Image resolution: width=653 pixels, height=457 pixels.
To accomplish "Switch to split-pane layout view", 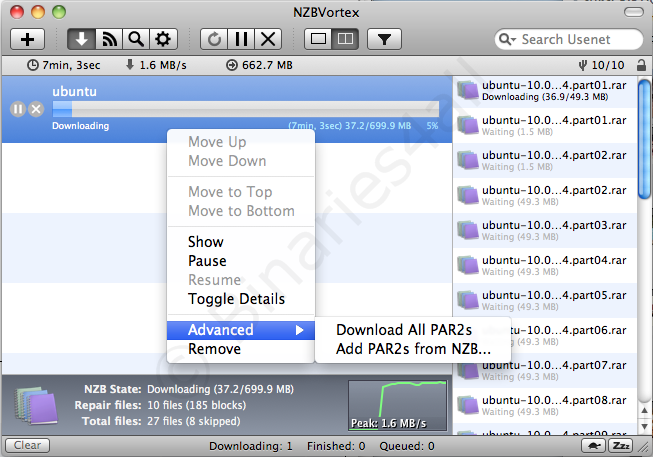I will coord(345,40).
